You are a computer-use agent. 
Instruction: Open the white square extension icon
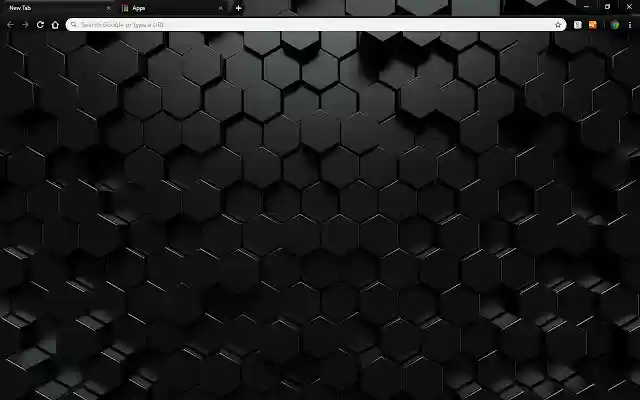578,25
